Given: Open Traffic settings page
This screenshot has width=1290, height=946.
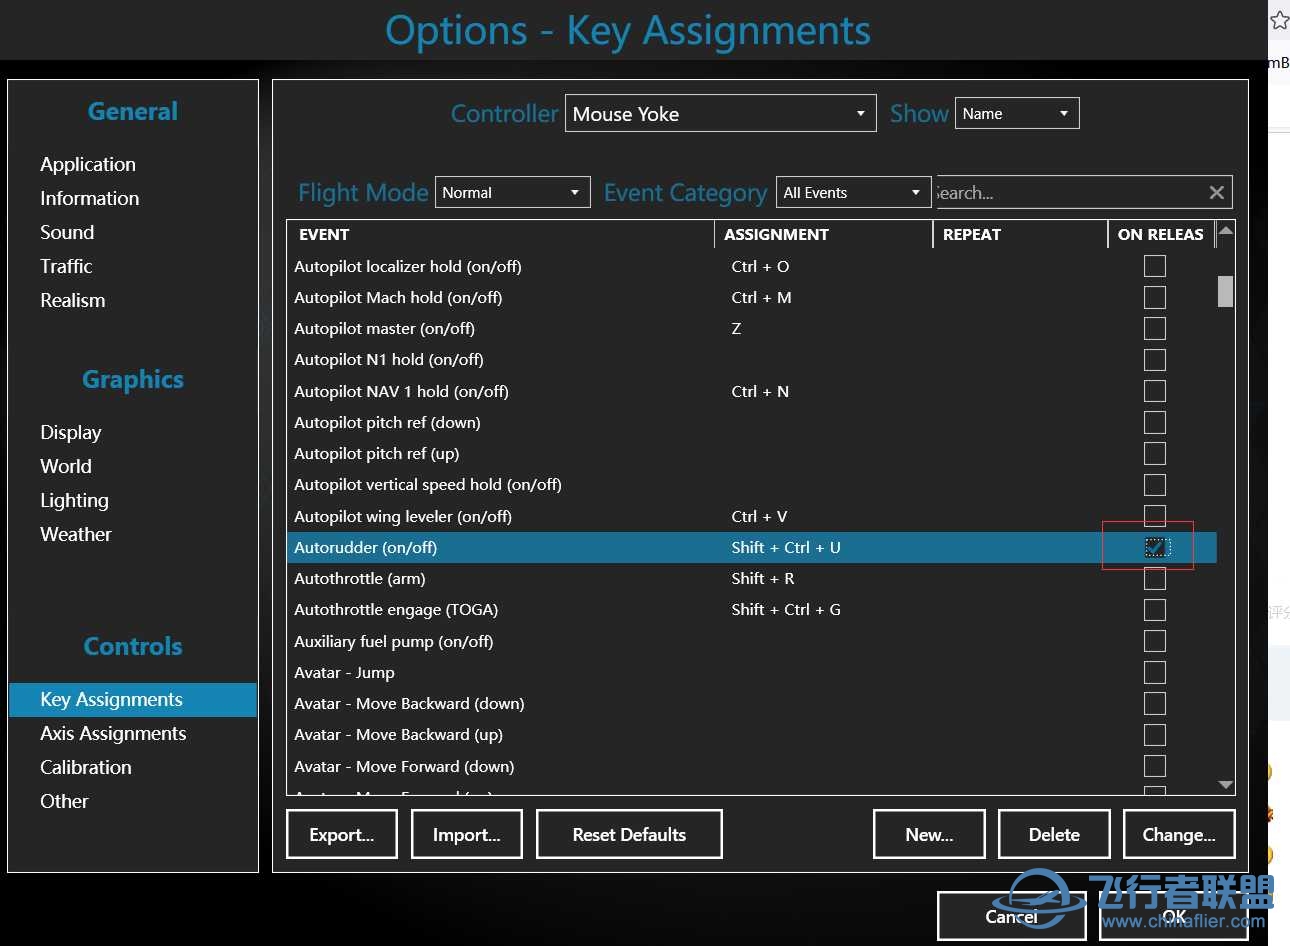Looking at the screenshot, I should [66, 266].
